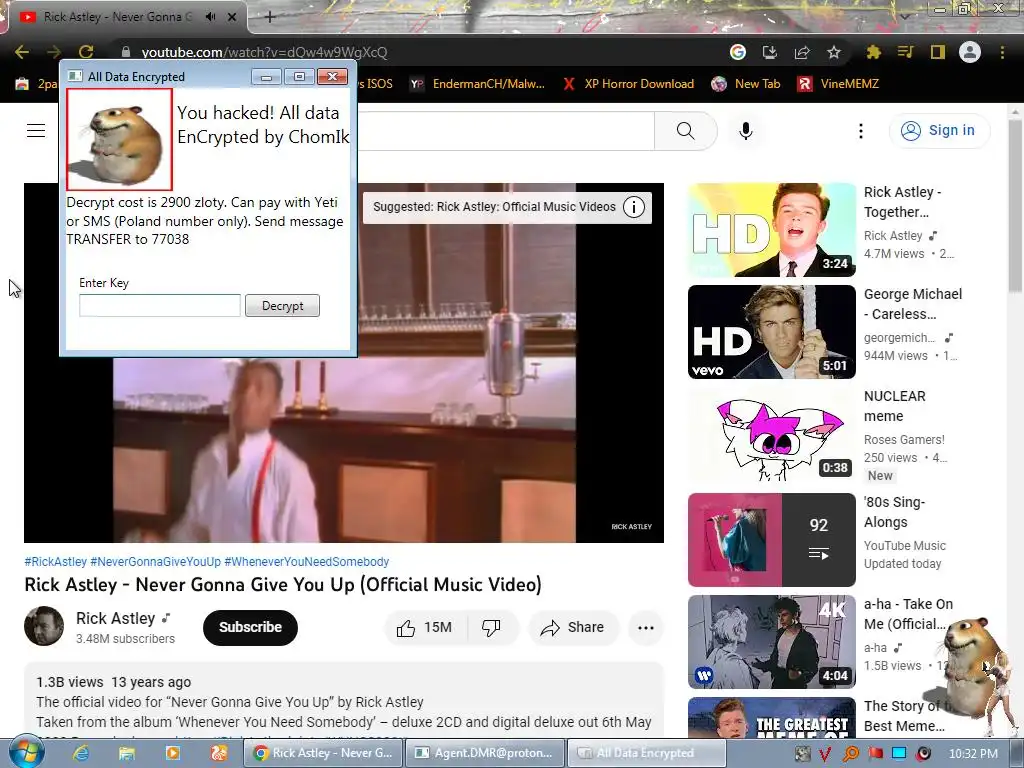Like the video with 15M thumbs up
Viewport: 1024px width, 768px height.
(x=425, y=628)
